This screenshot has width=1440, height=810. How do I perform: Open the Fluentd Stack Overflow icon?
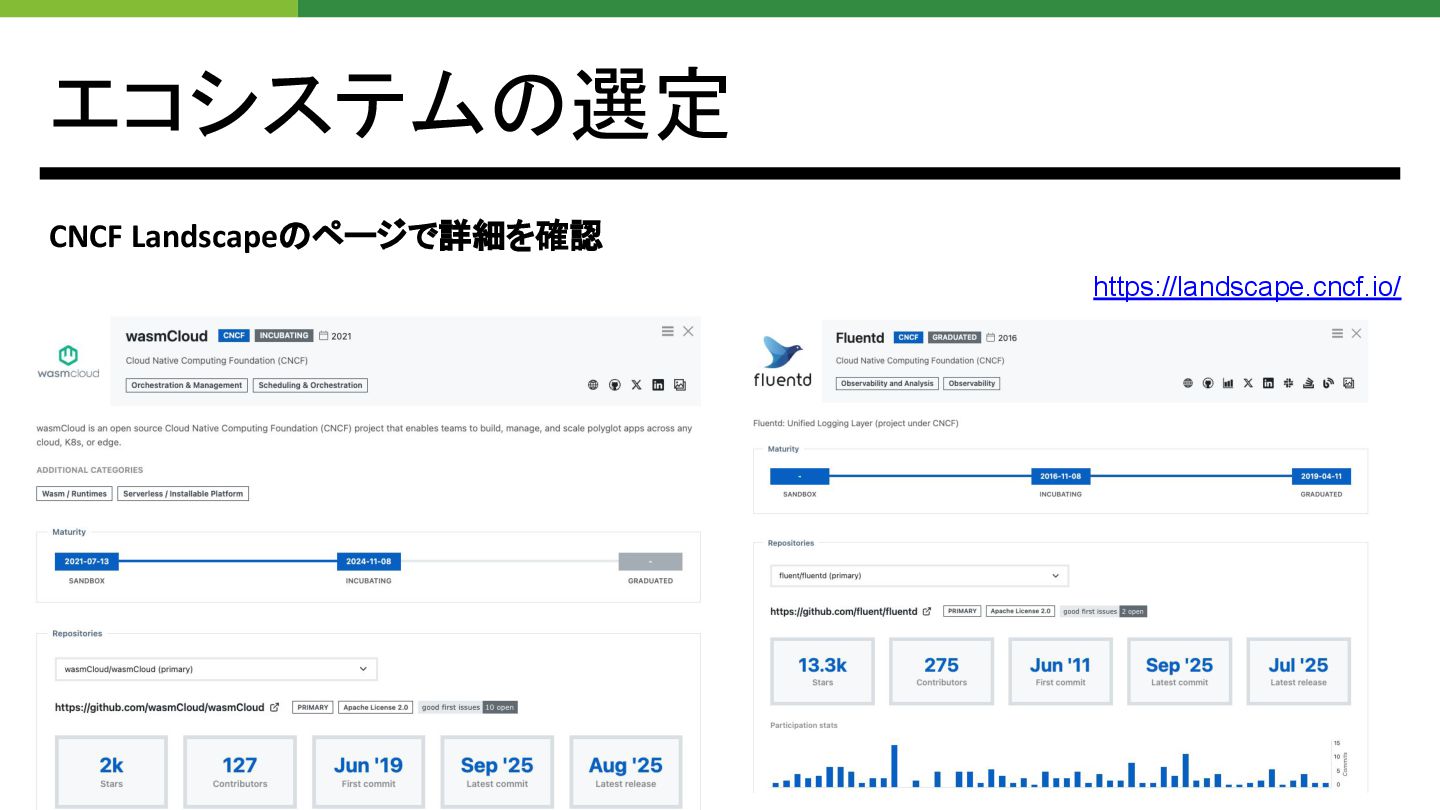pyautogui.click(x=1308, y=383)
